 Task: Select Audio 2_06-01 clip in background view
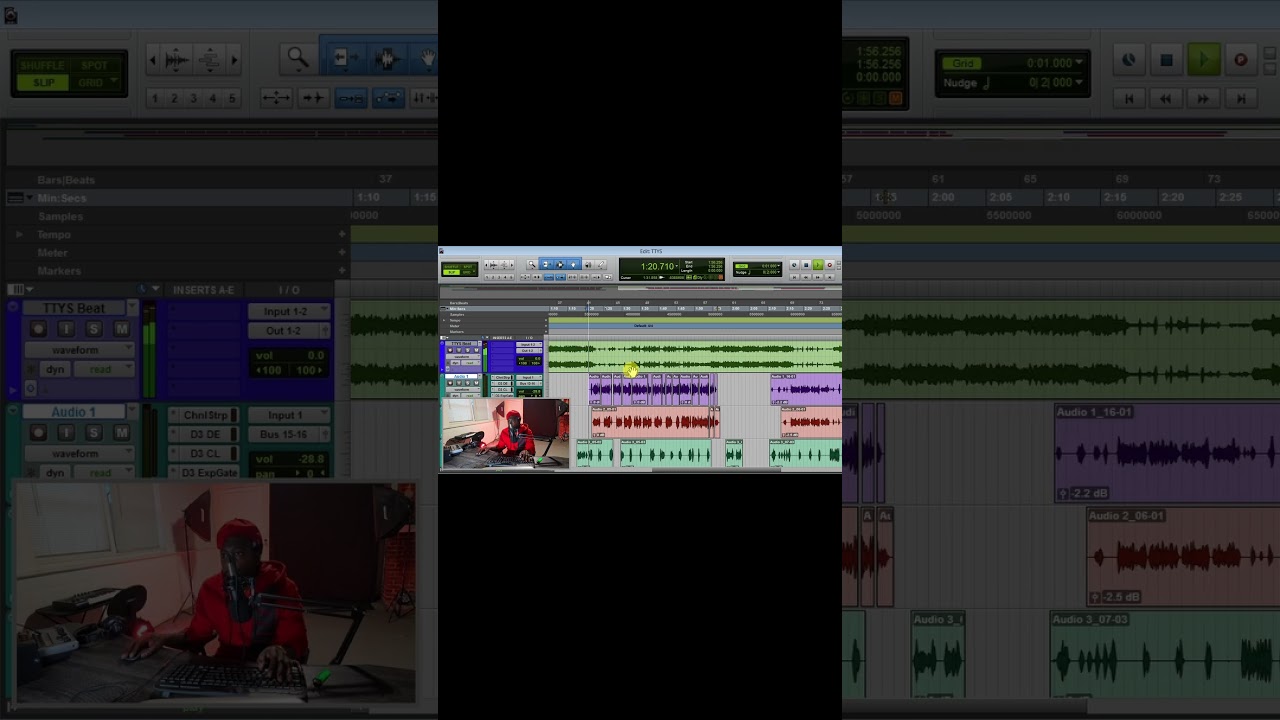pyautogui.click(x=1183, y=556)
